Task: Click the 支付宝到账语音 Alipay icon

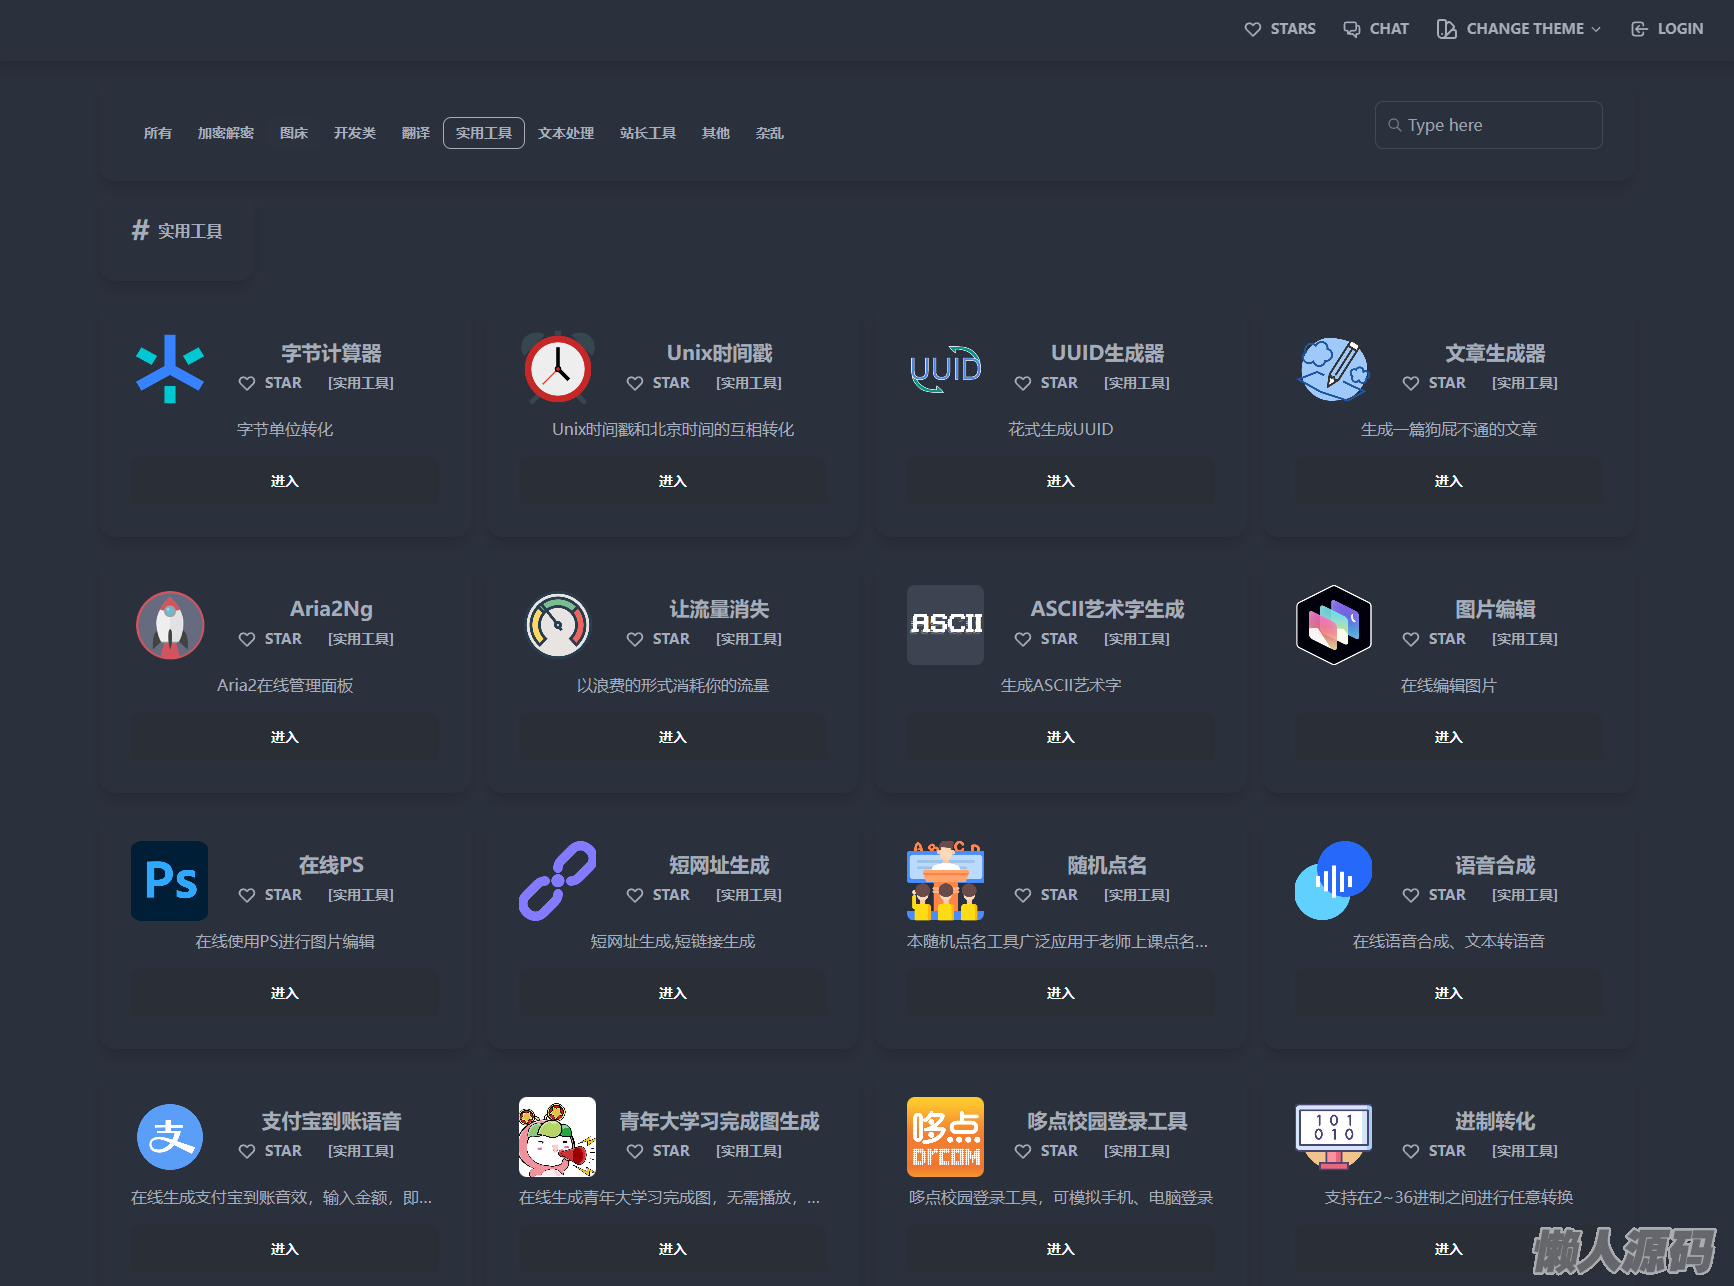Action: [170, 1137]
